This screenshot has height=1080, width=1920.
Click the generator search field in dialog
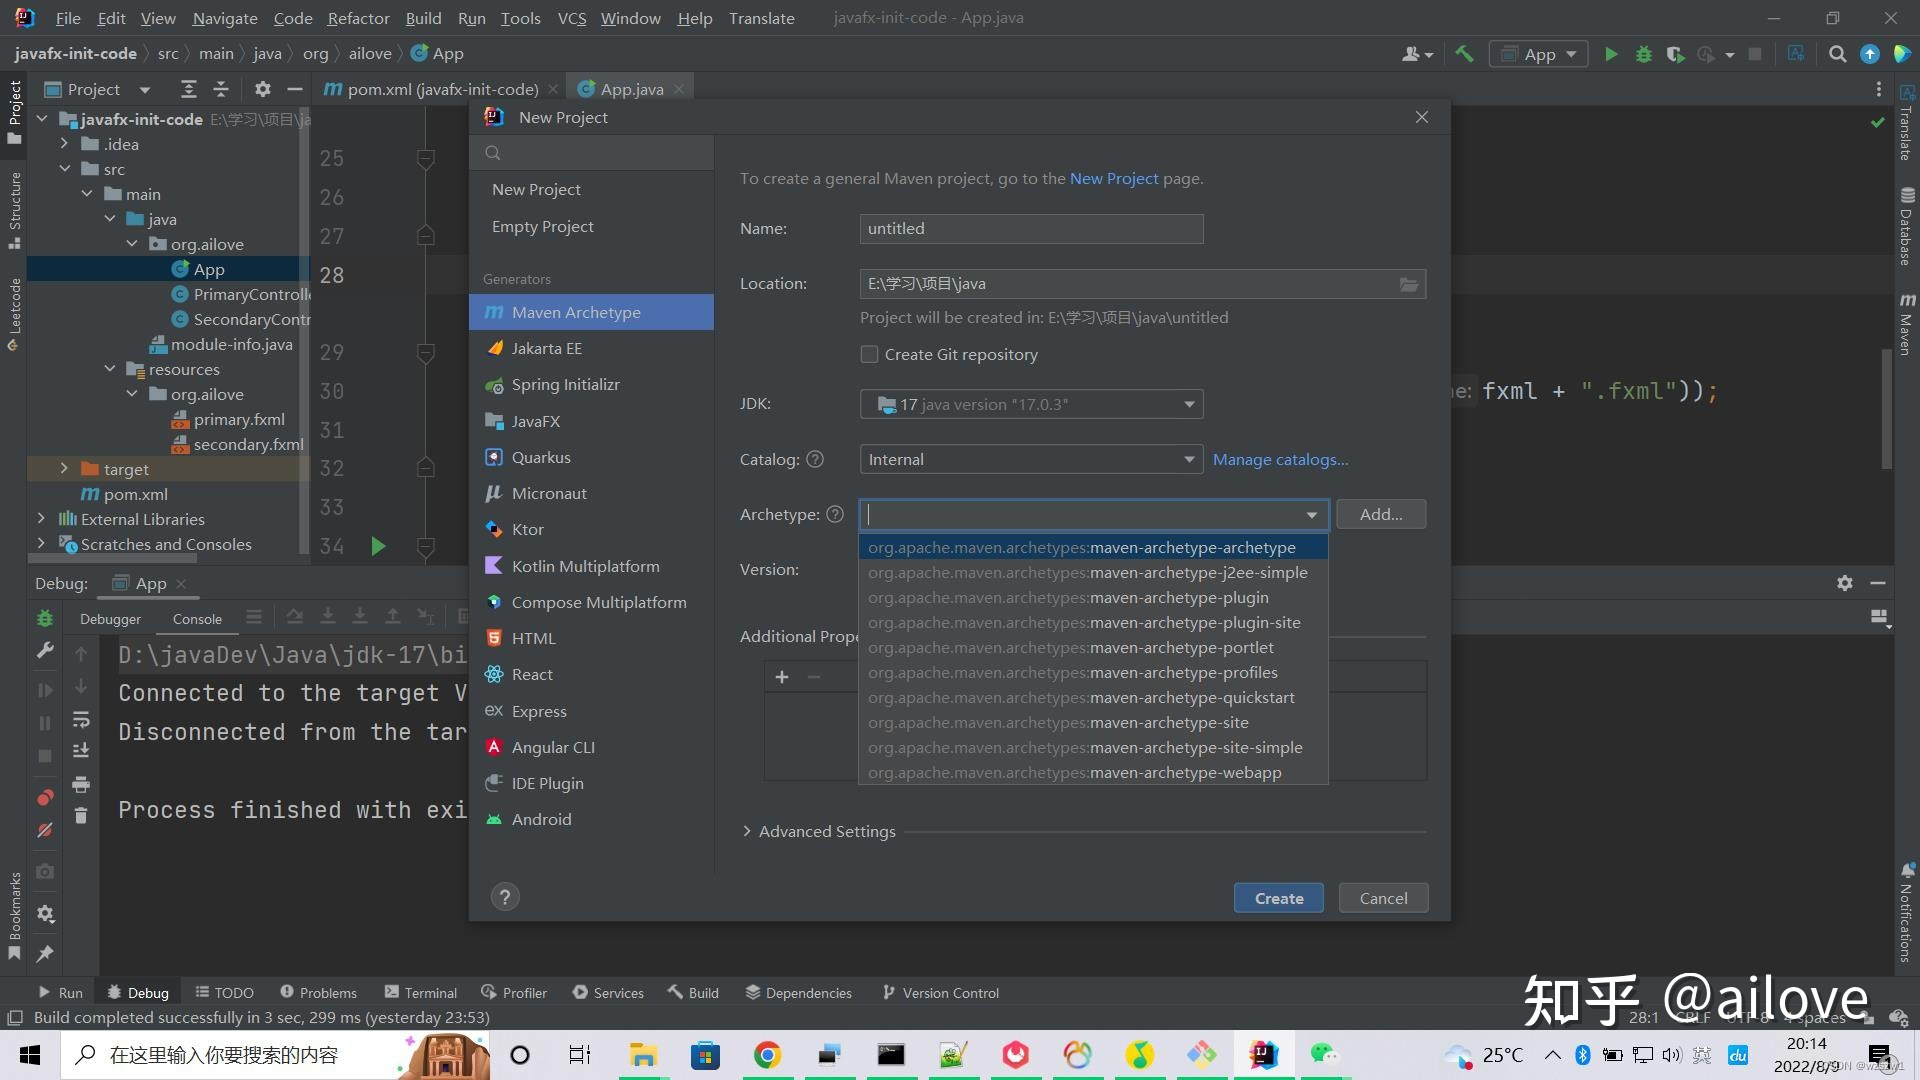(591, 153)
